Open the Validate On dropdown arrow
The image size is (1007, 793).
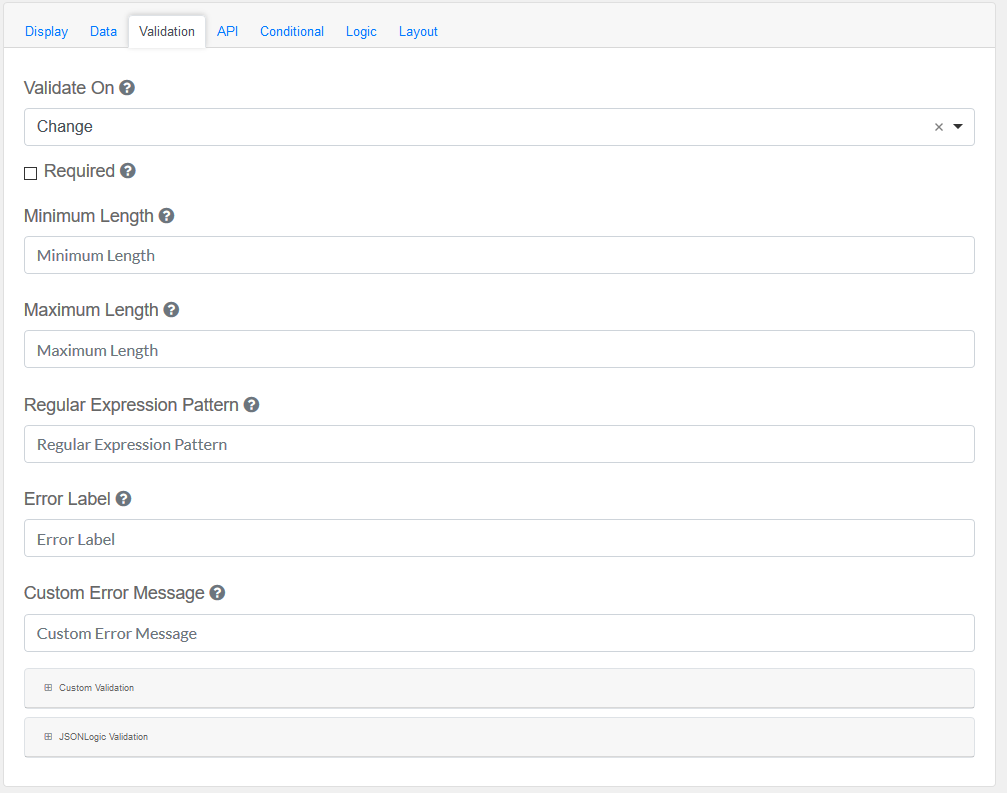coord(958,127)
